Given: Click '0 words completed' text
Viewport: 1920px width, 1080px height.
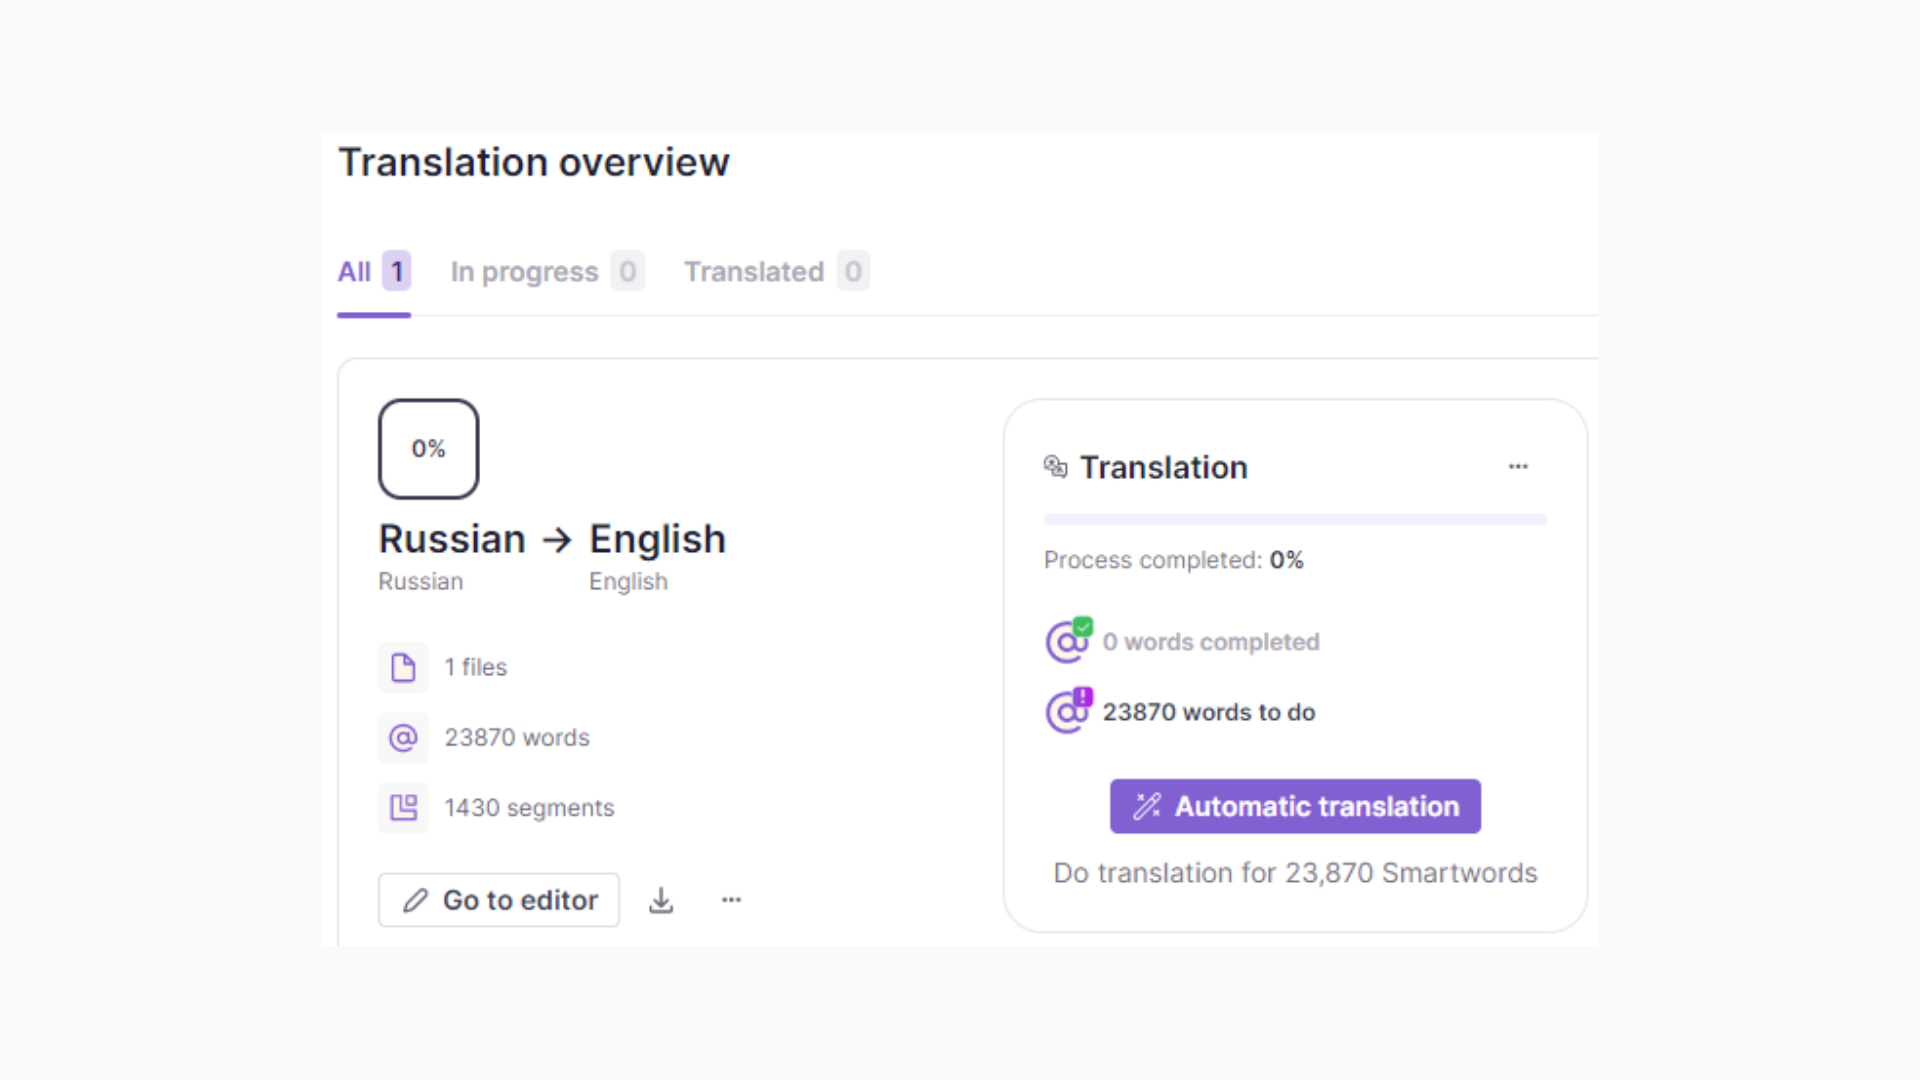Looking at the screenshot, I should pos(1211,642).
